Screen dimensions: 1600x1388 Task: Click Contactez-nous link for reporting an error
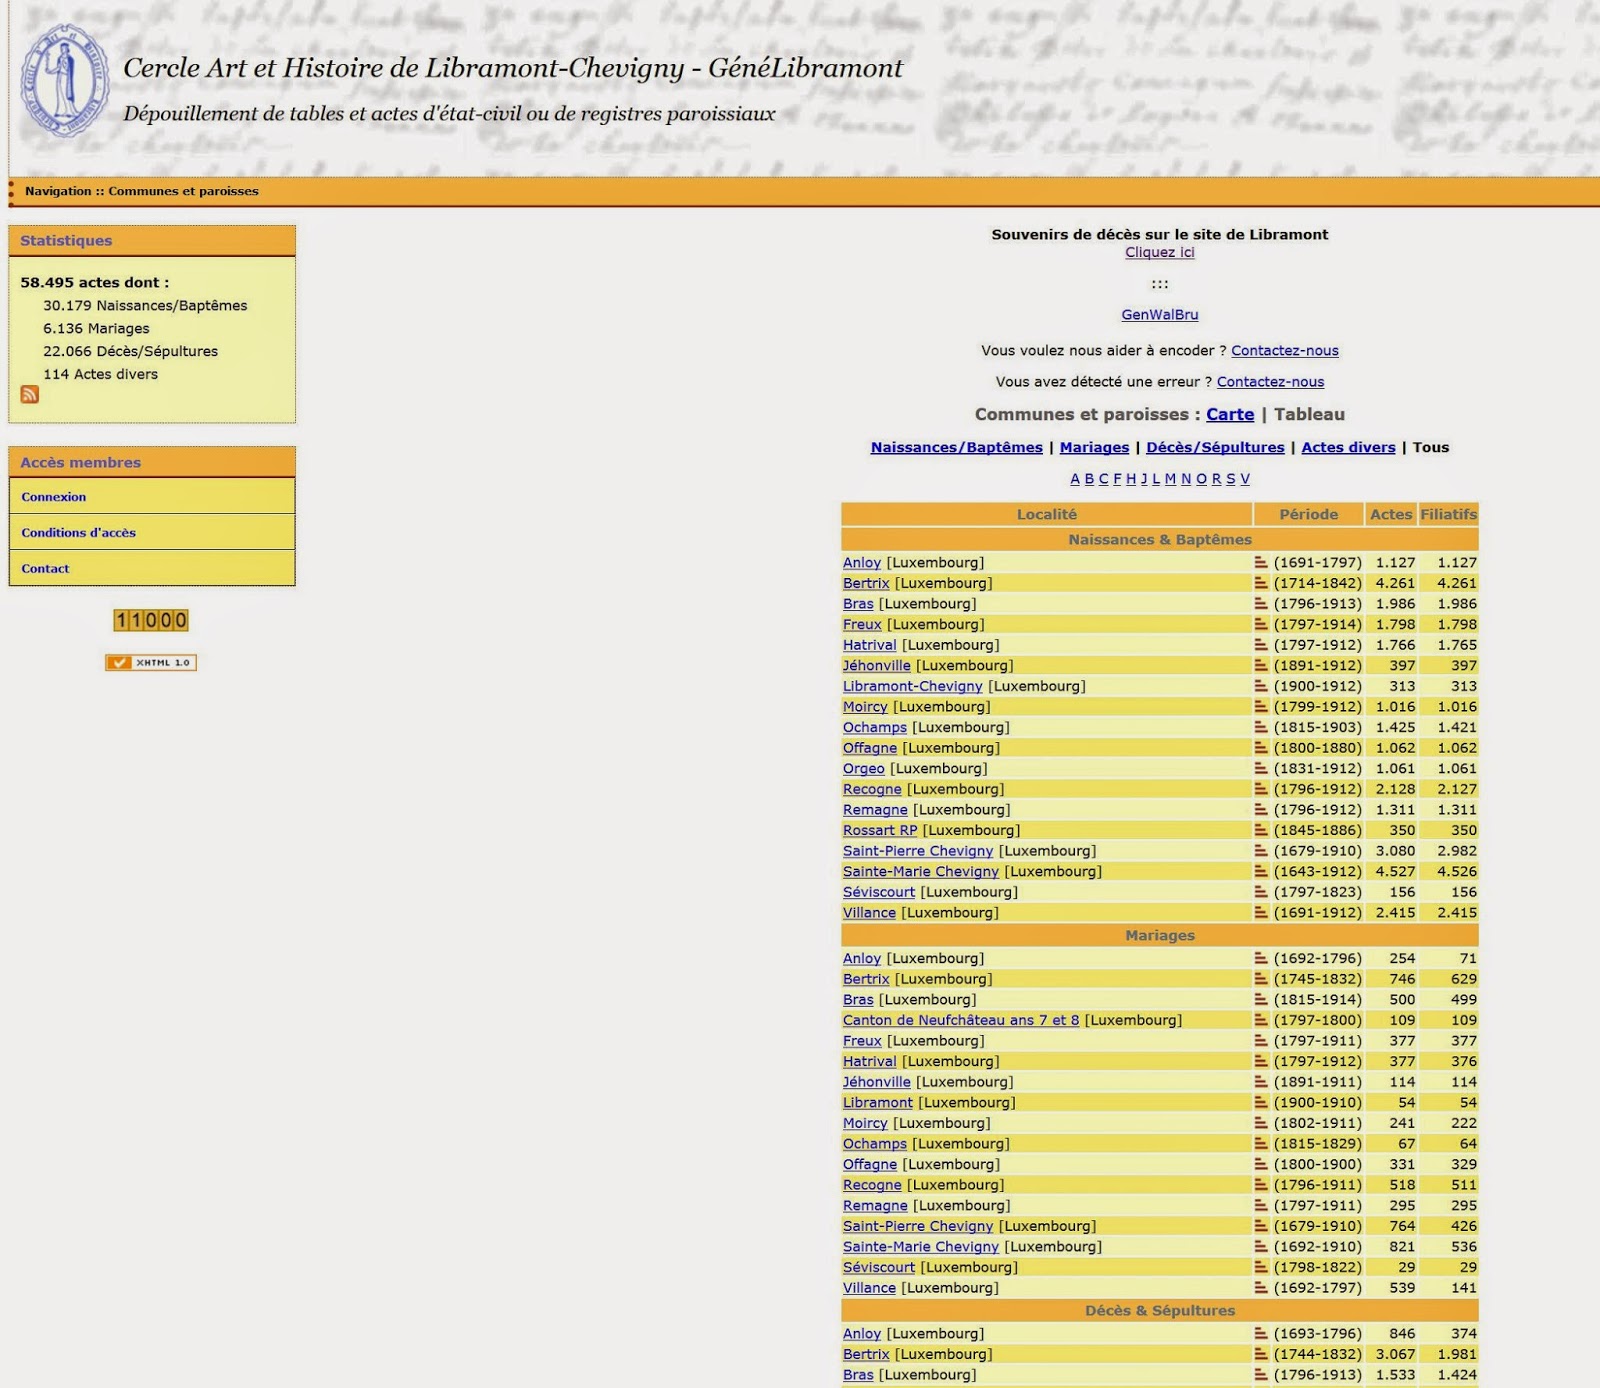pos(1270,381)
